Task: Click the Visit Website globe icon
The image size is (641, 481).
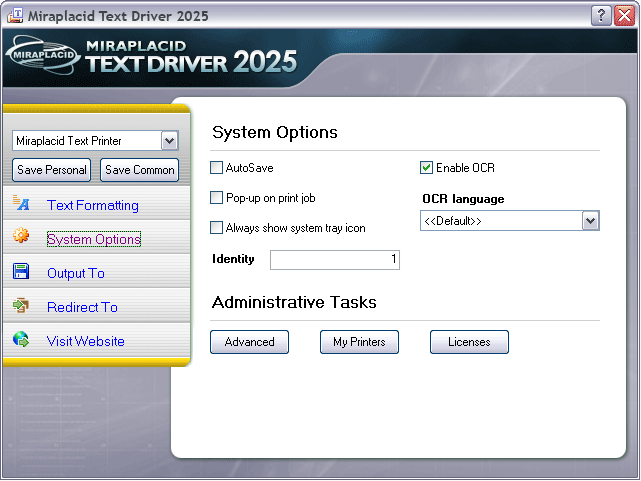Action: (21, 339)
